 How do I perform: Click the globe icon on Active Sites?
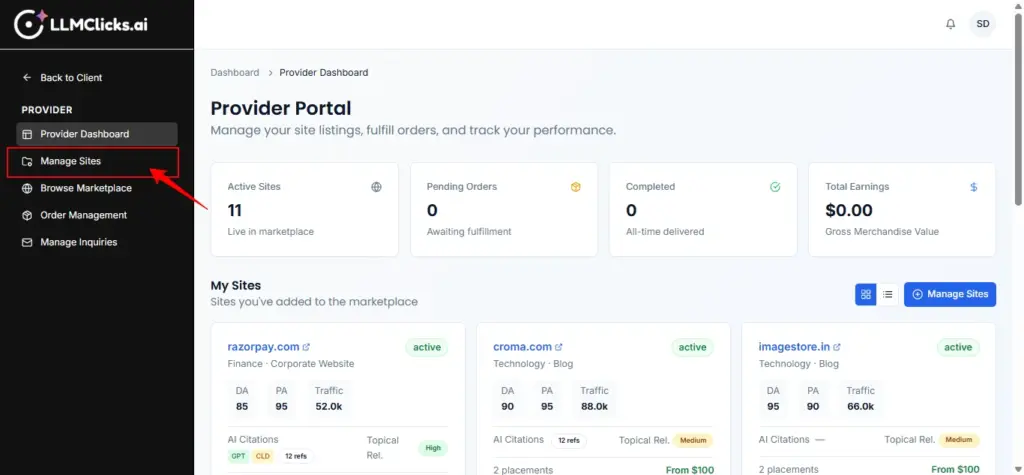tap(376, 187)
